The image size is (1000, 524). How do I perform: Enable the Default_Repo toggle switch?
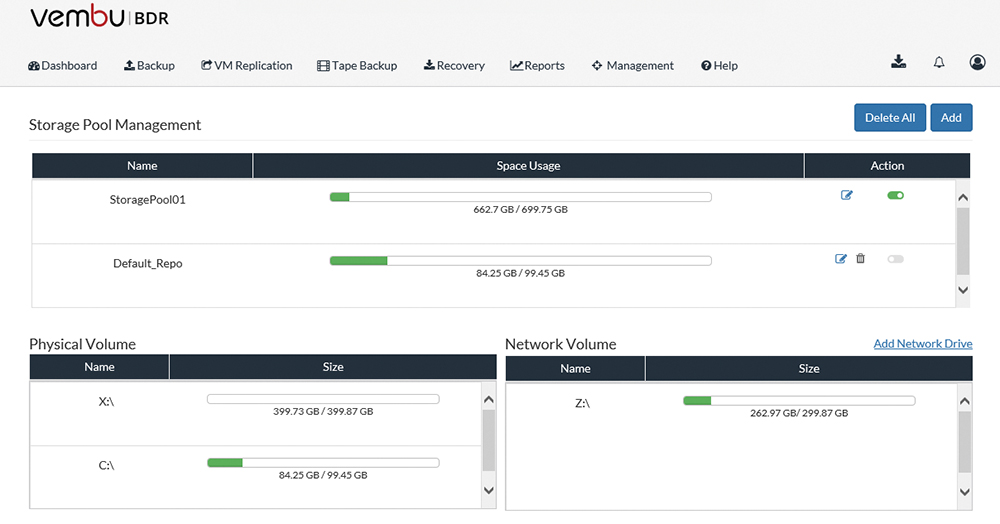[x=895, y=259]
